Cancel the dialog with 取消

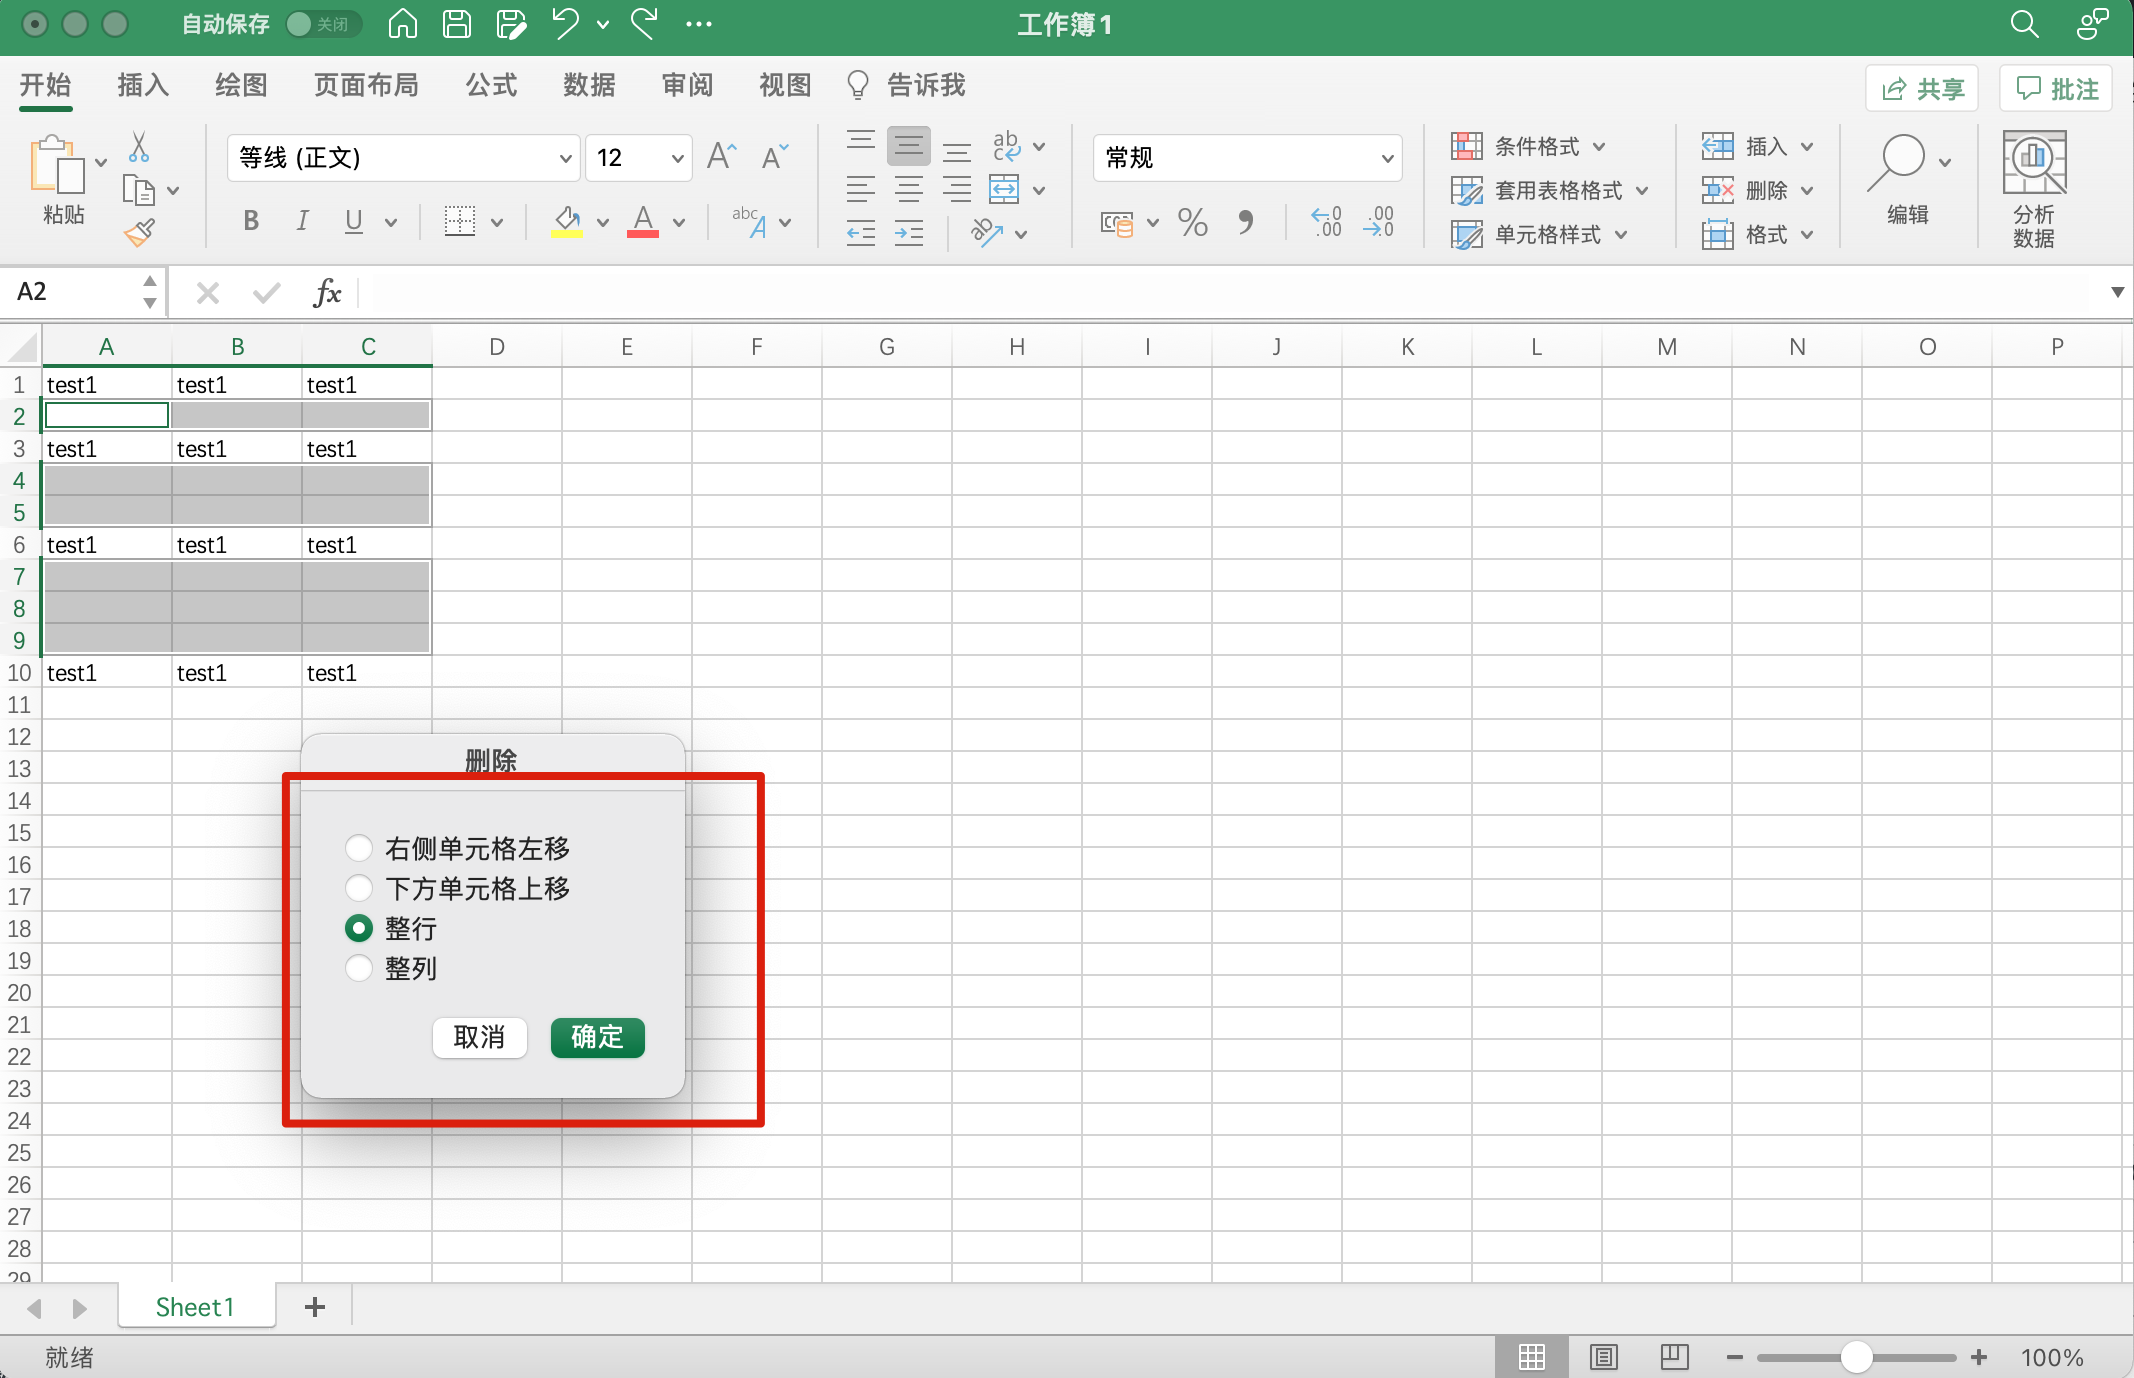coord(479,1037)
